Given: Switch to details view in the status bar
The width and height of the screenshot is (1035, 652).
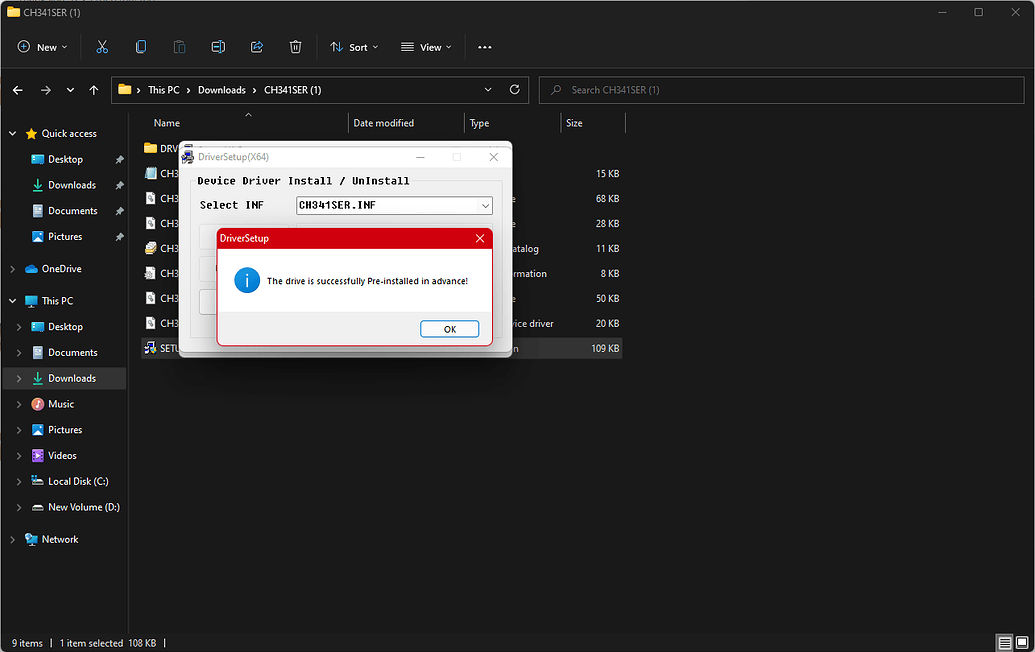Looking at the screenshot, I should (1002, 642).
